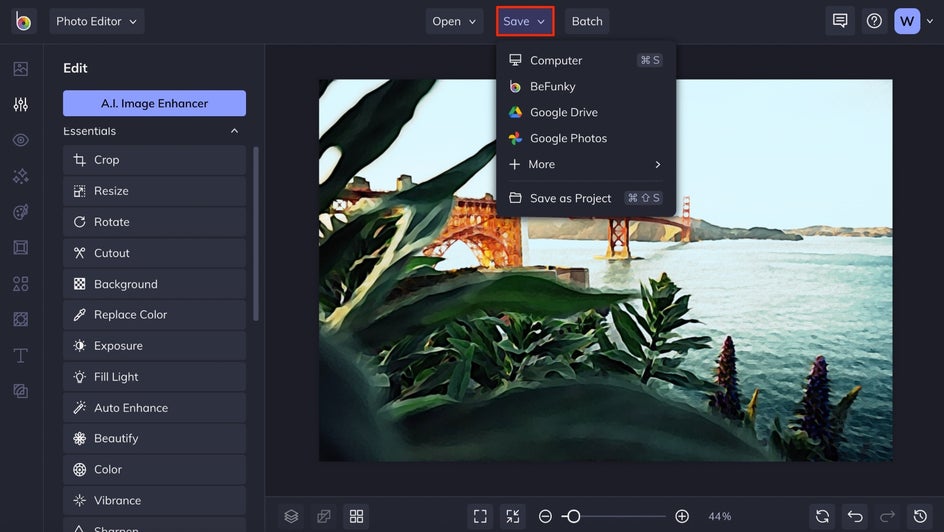Open the help question mark icon
This screenshot has height=532, width=944.
tap(874, 21)
